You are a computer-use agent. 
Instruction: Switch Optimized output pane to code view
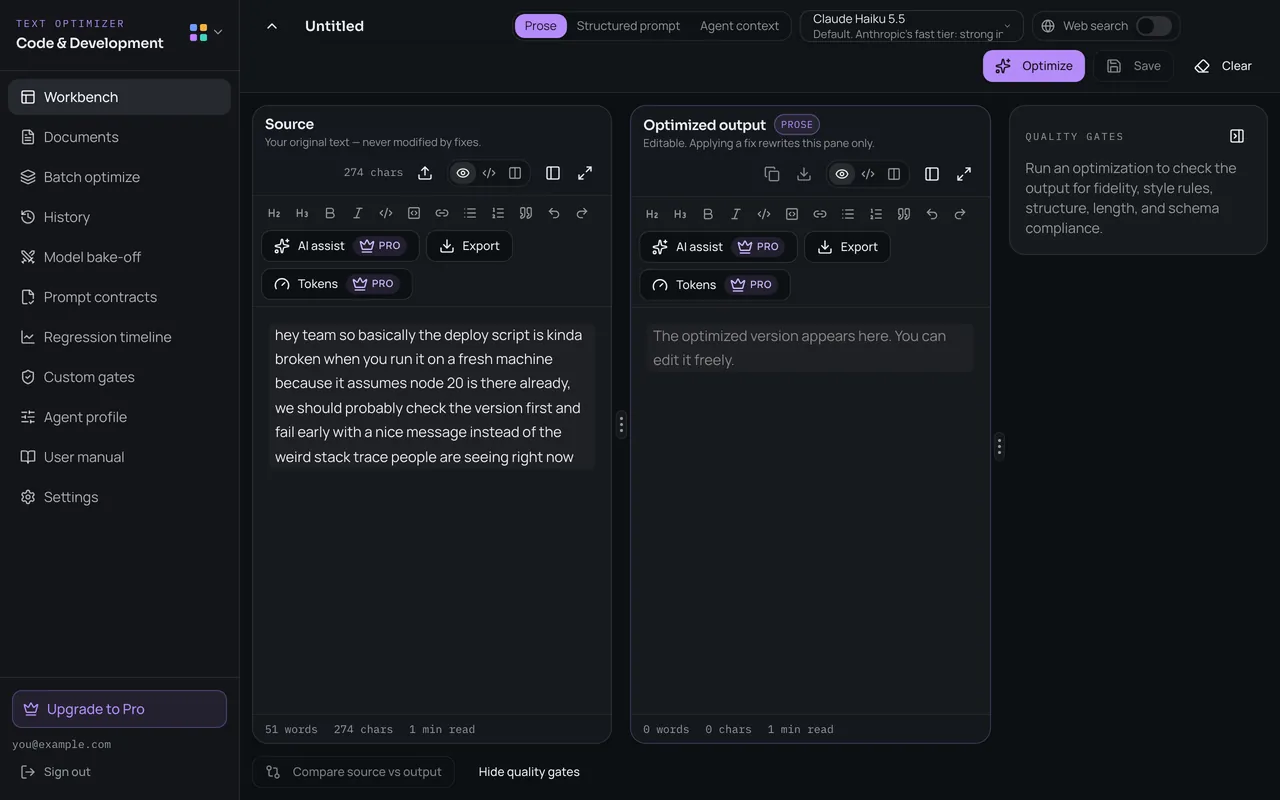(868, 174)
